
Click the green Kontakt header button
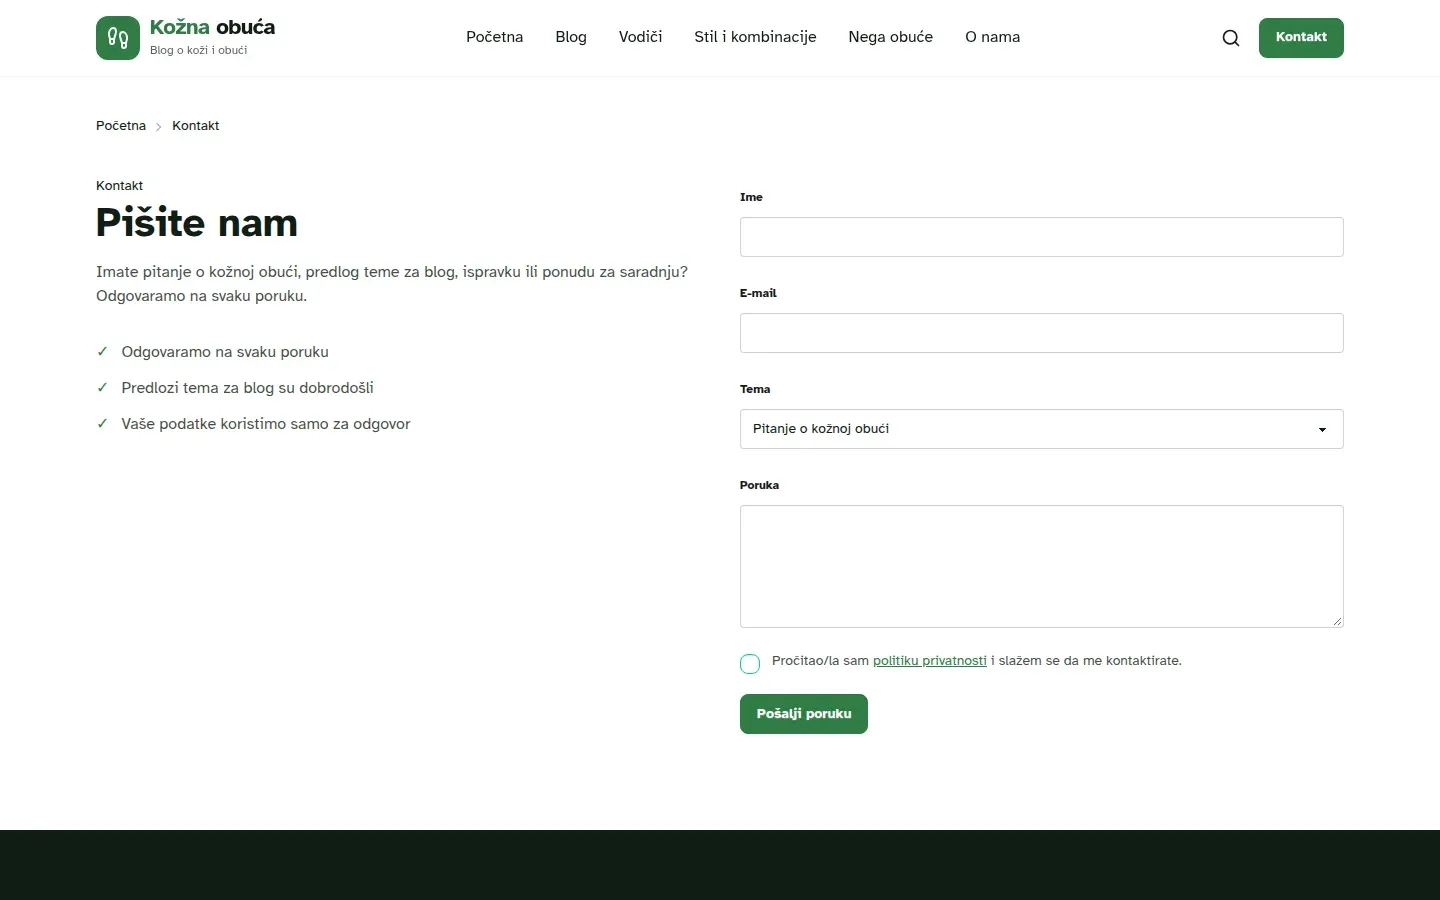[1301, 38]
